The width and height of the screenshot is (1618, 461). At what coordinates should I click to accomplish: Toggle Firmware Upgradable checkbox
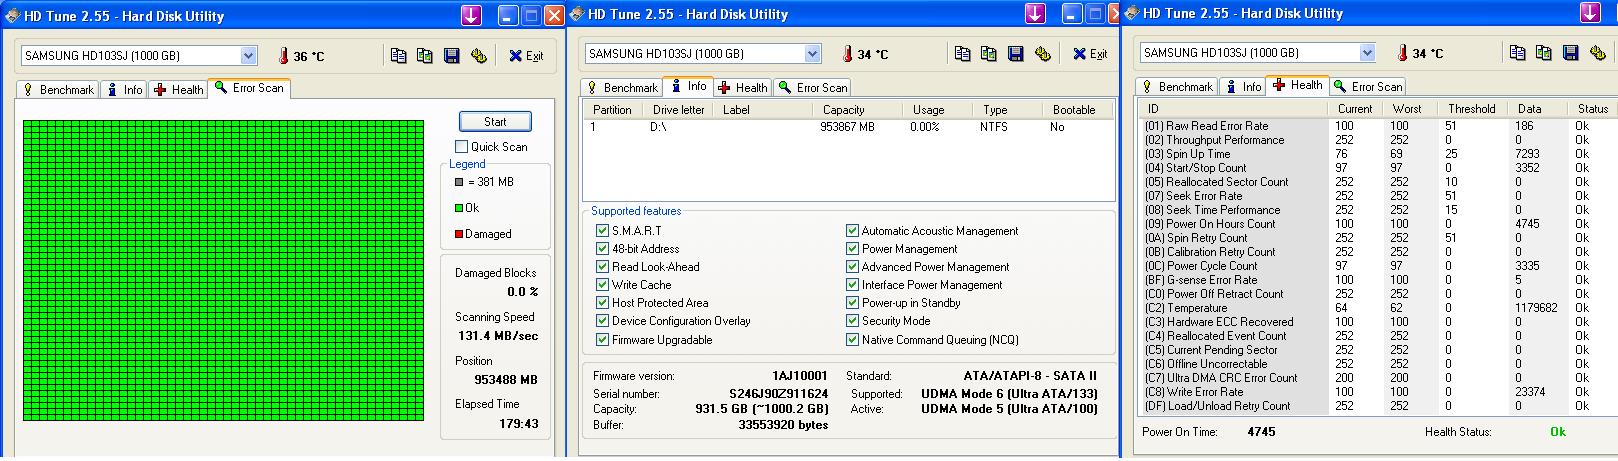(602, 339)
